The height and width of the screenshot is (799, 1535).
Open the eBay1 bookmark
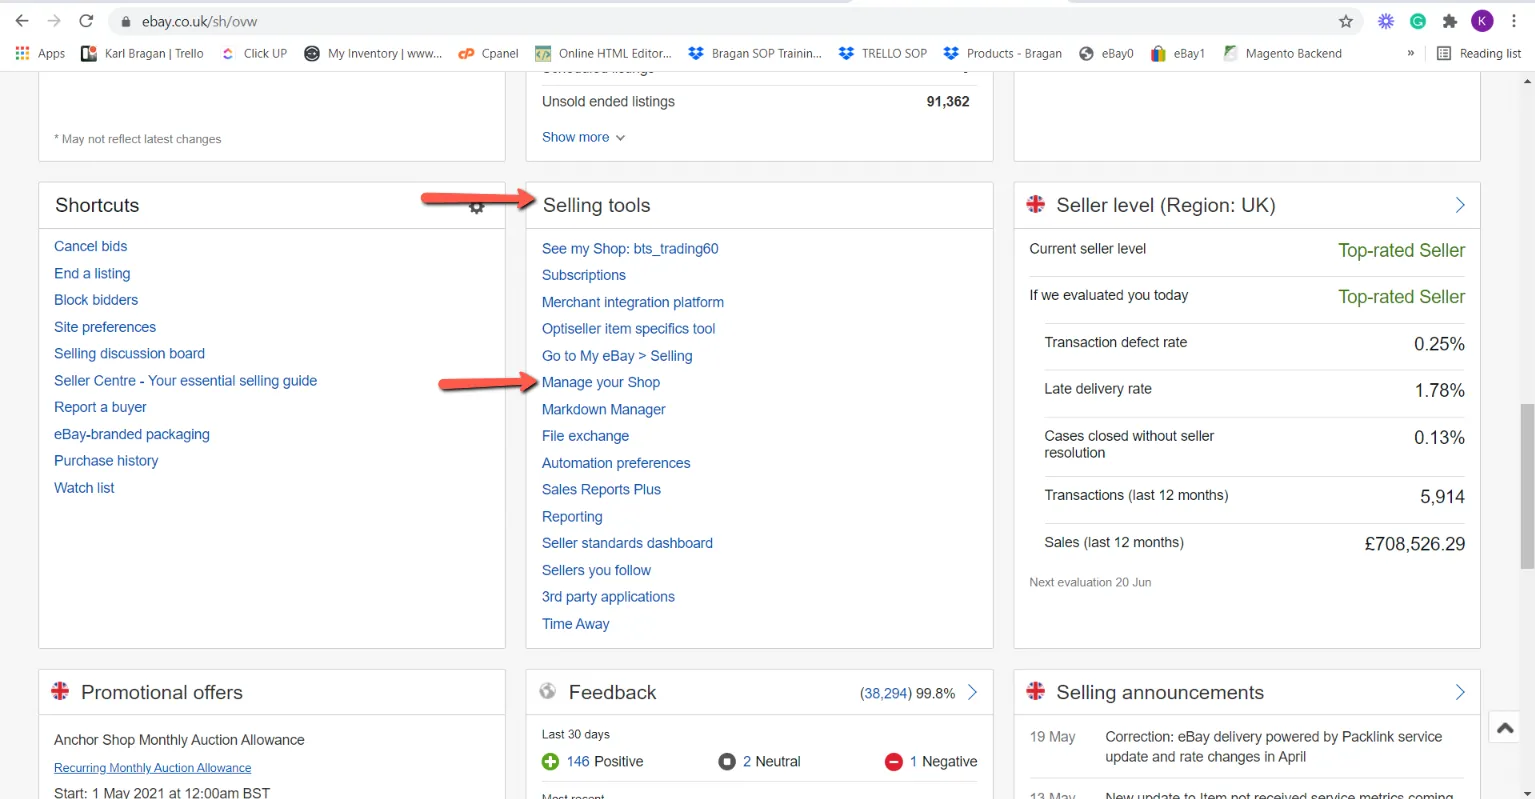1178,53
